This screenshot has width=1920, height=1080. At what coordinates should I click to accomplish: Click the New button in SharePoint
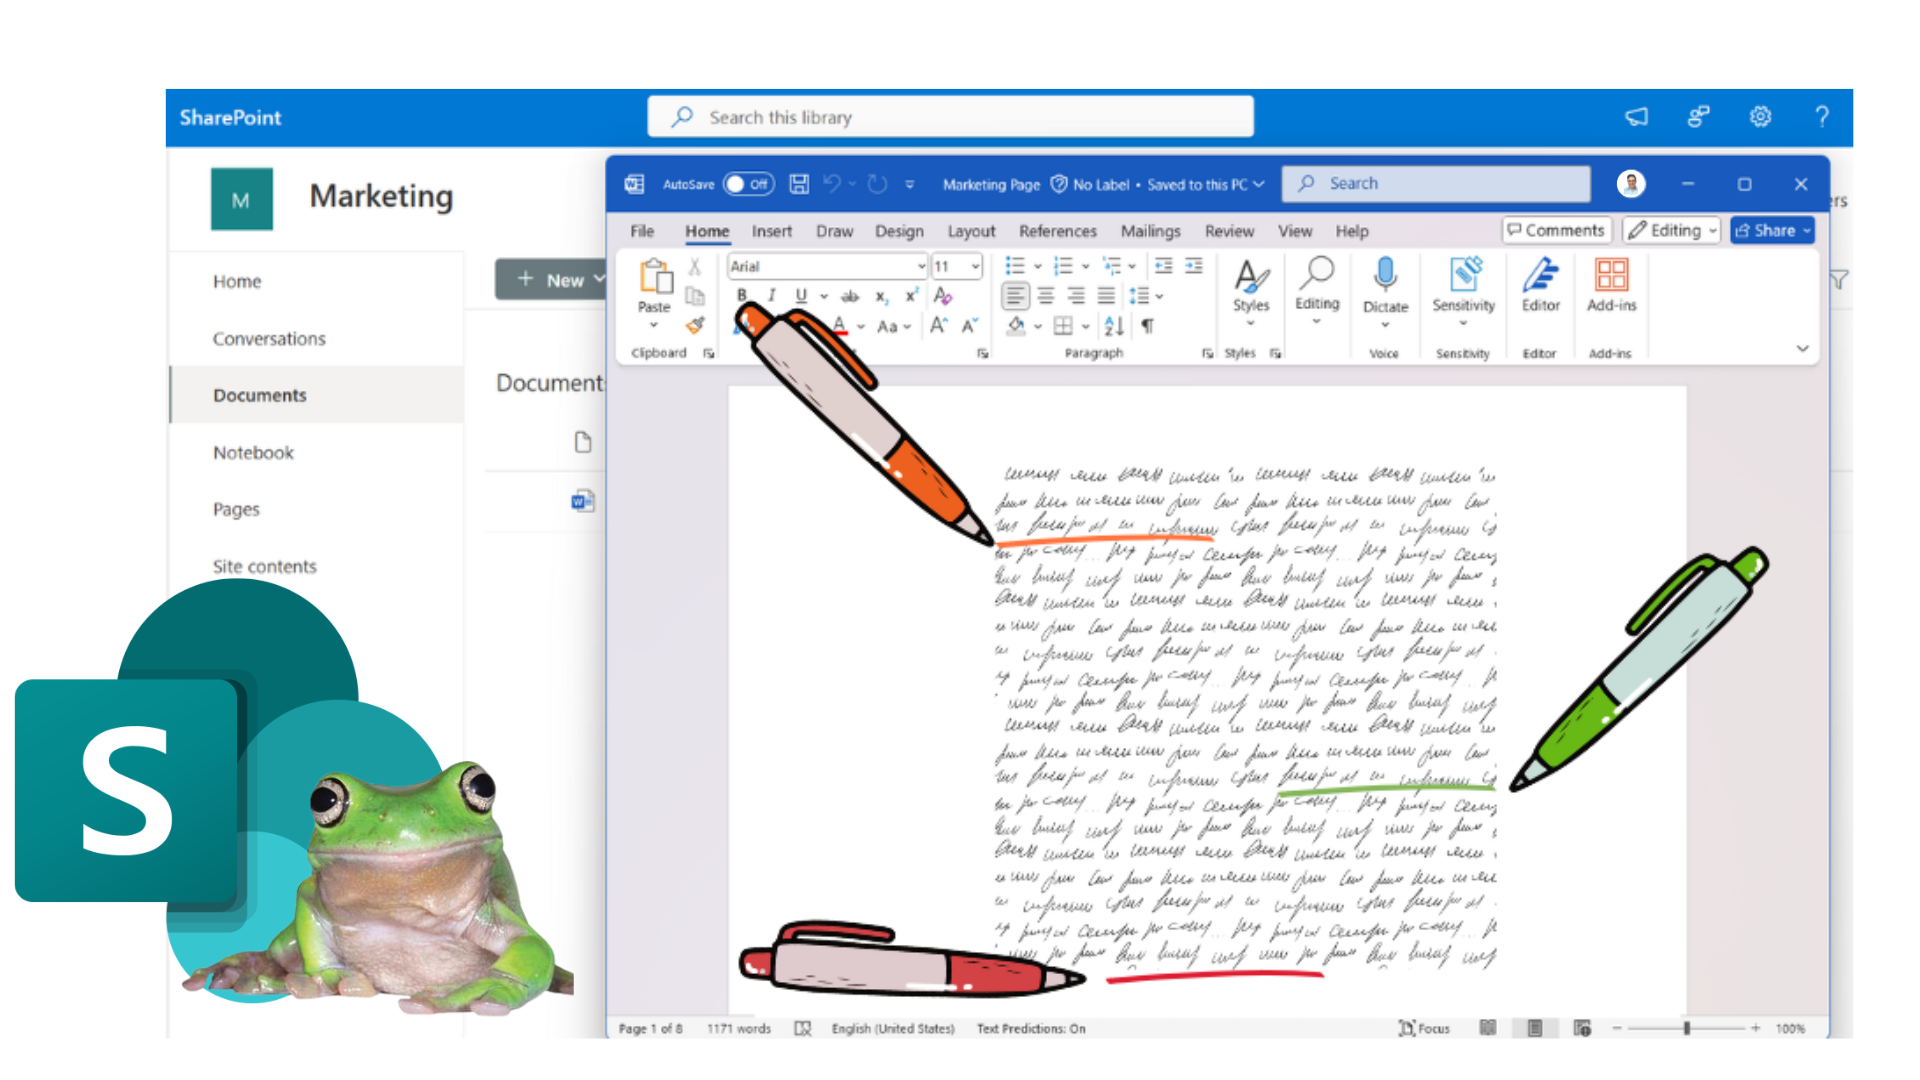pyautogui.click(x=553, y=280)
